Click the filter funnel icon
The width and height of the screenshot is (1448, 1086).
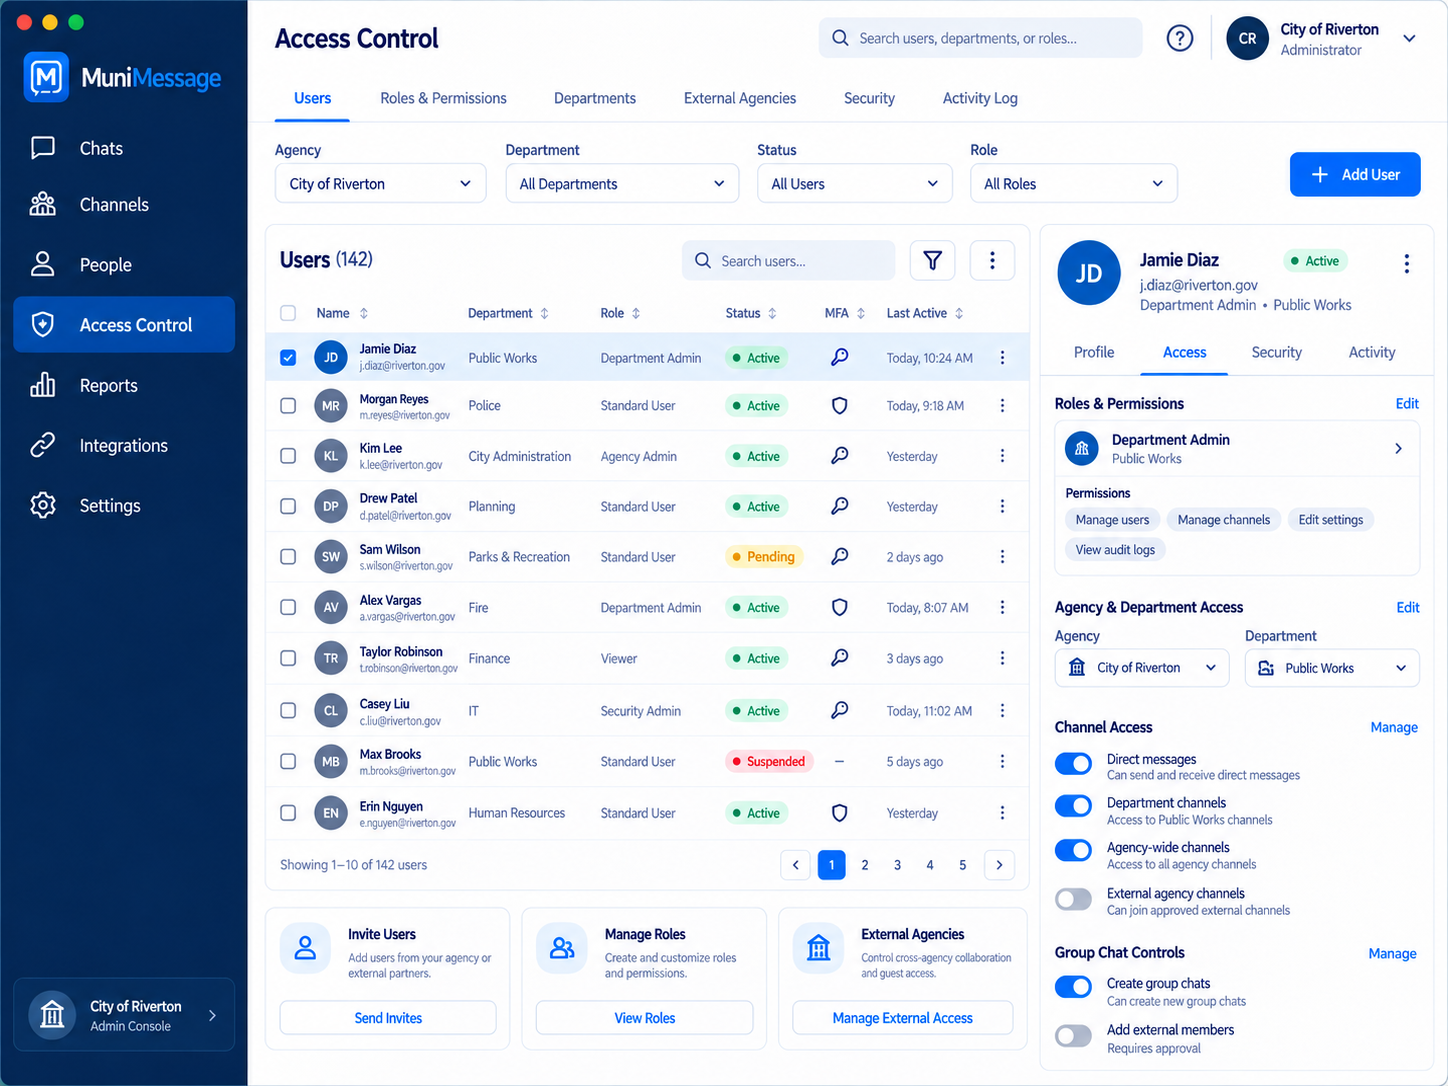932,260
